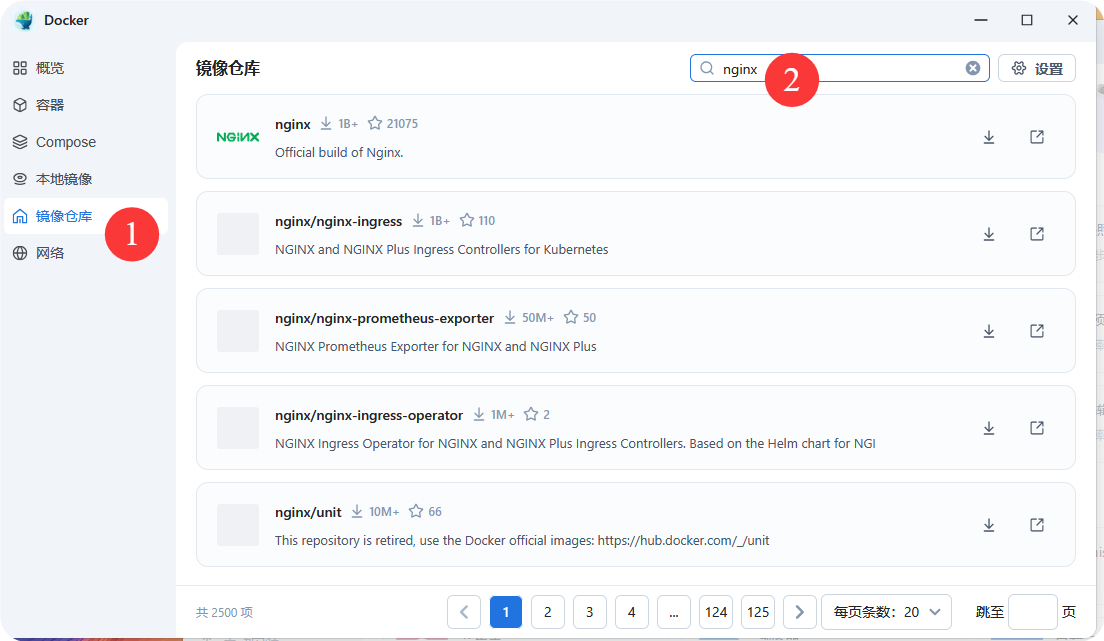The width and height of the screenshot is (1104, 641).
Task: Go to page 2
Action: [548, 612]
